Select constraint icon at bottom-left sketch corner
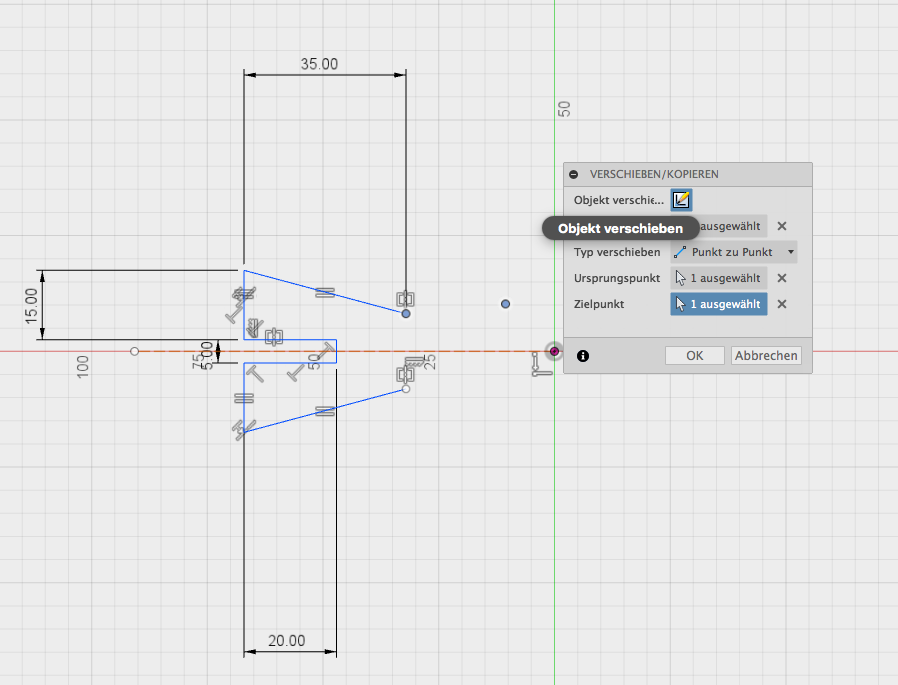The image size is (898, 685). point(244,428)
